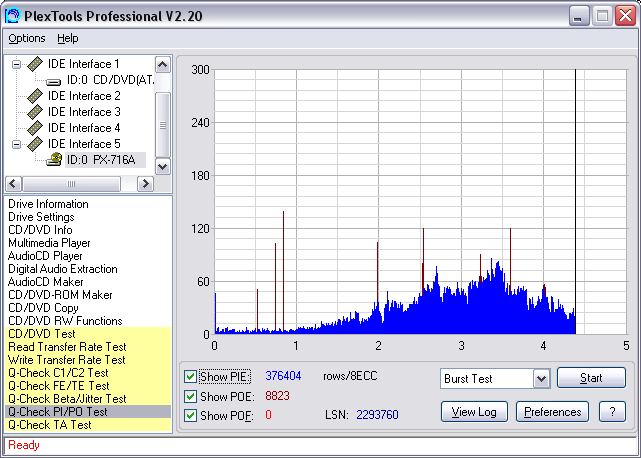Image resolution: width=641 pixels, height=458 pixels.
Task: Select Q-Check PI/PO Test
Action: [x=88, y=412]
